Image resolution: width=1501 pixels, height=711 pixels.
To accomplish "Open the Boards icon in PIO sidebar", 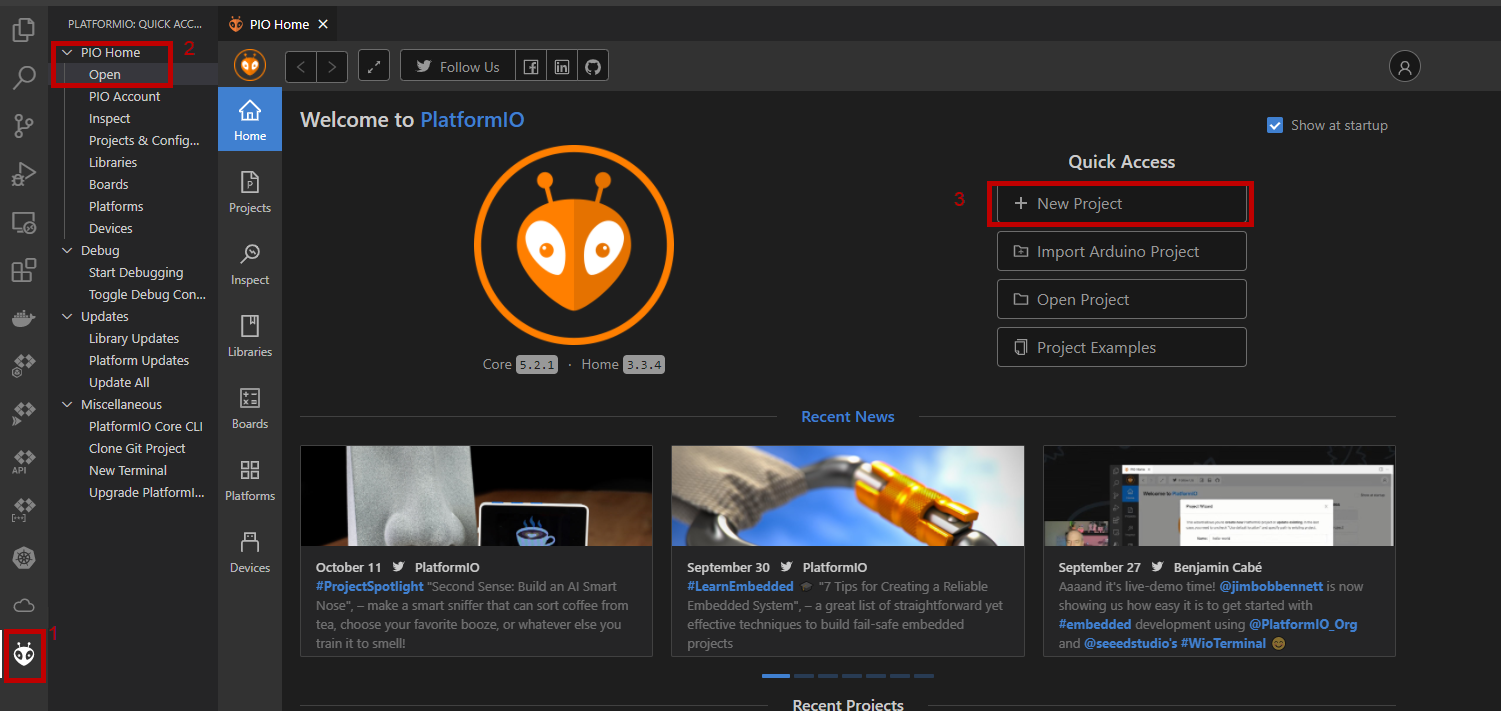I will point(250,407).
